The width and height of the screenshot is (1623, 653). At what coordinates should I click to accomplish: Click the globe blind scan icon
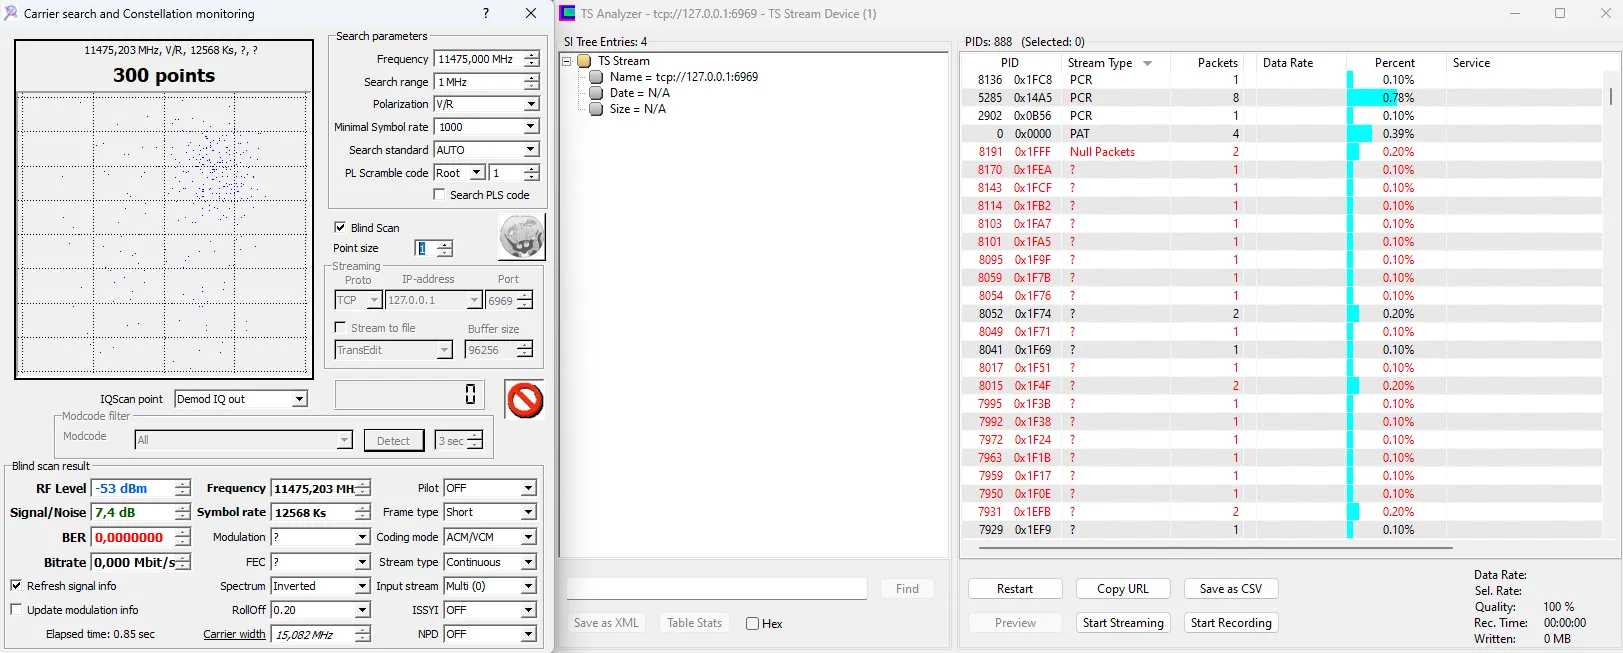521,238
